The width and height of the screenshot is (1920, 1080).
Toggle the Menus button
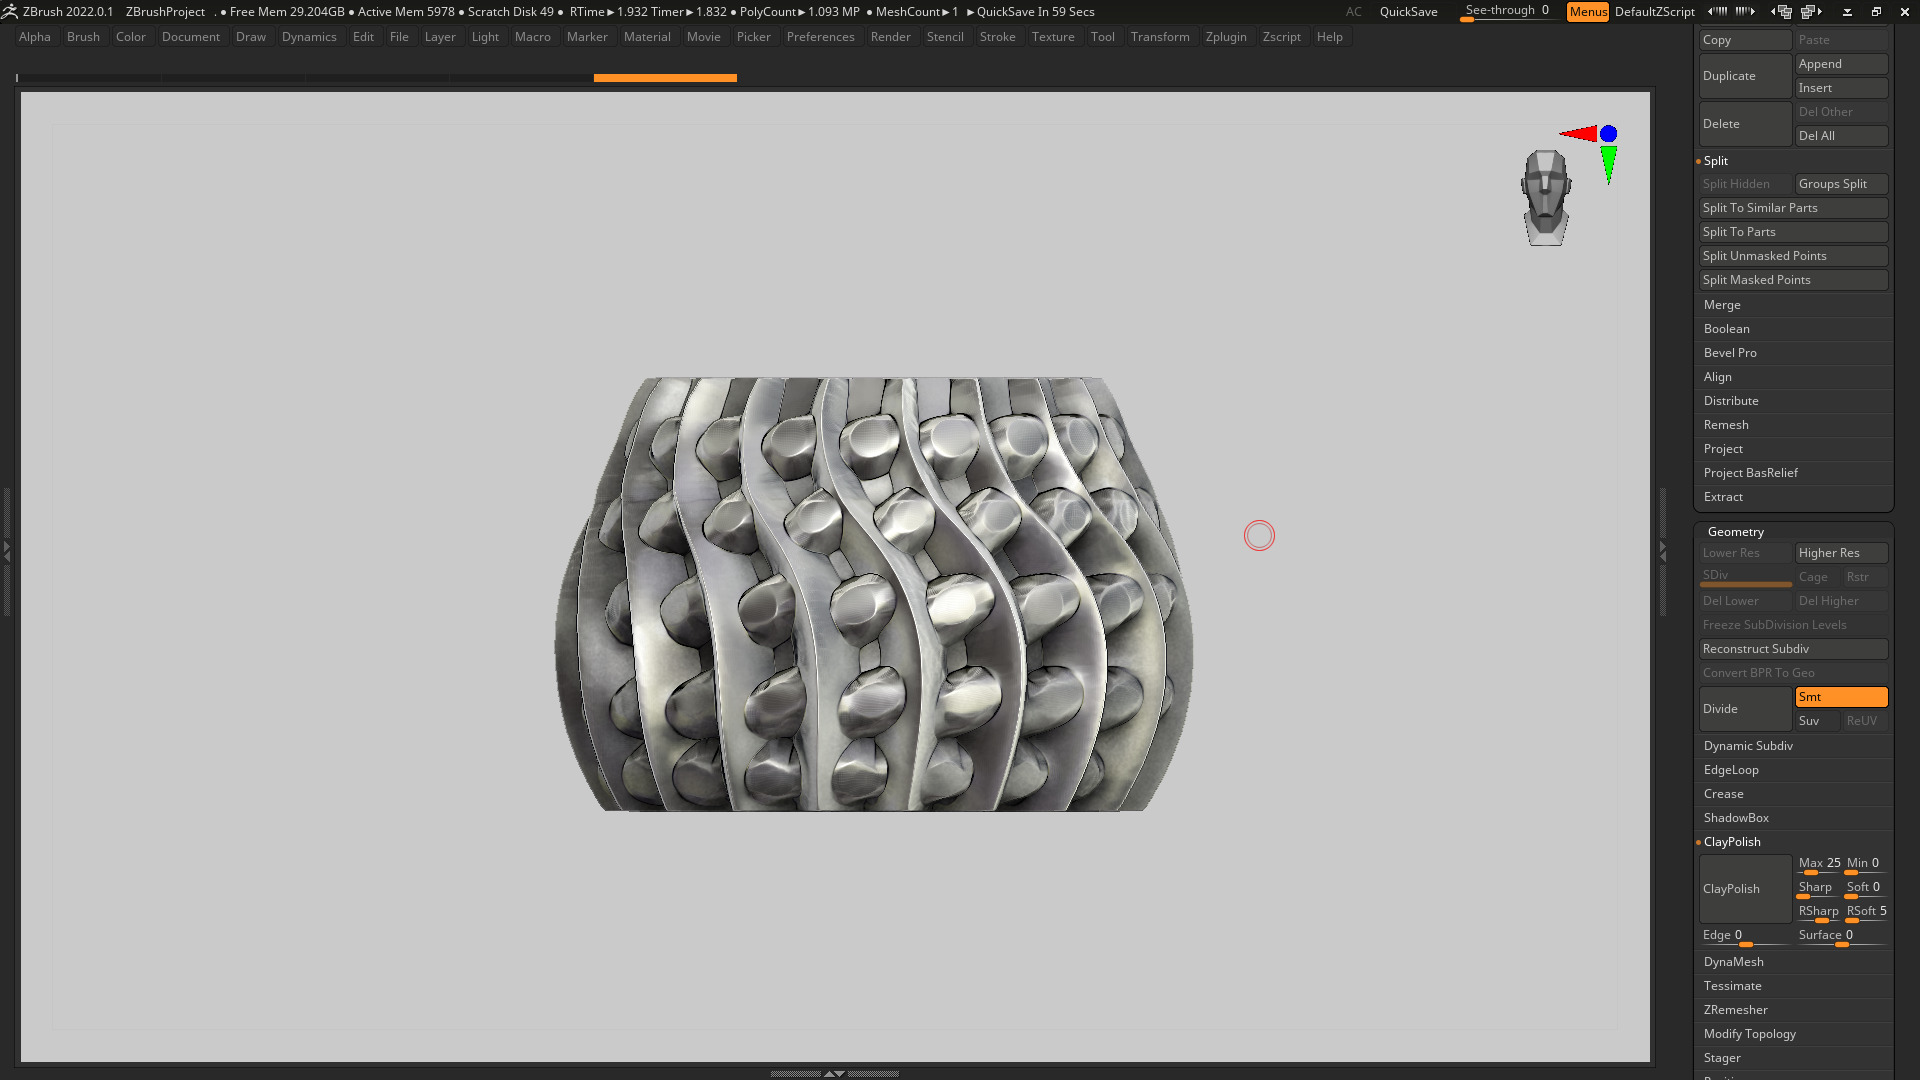[1587, 12]
